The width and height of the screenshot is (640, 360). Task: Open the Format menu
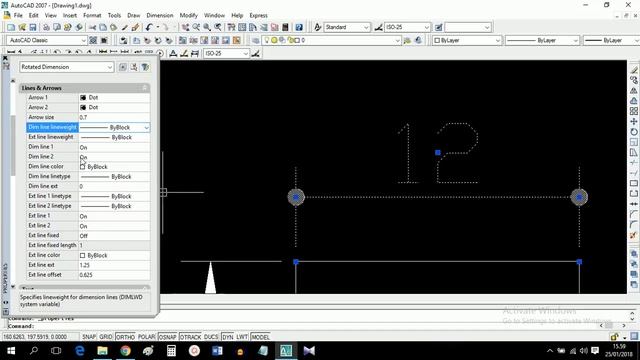click(92, 16)
